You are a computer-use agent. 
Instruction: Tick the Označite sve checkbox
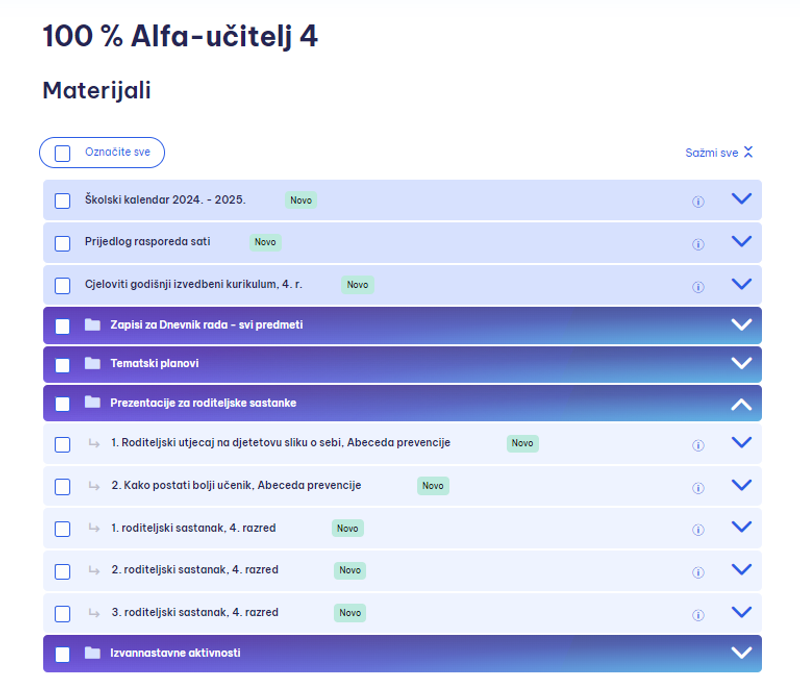pyautogui.click(x=62, y=153)
